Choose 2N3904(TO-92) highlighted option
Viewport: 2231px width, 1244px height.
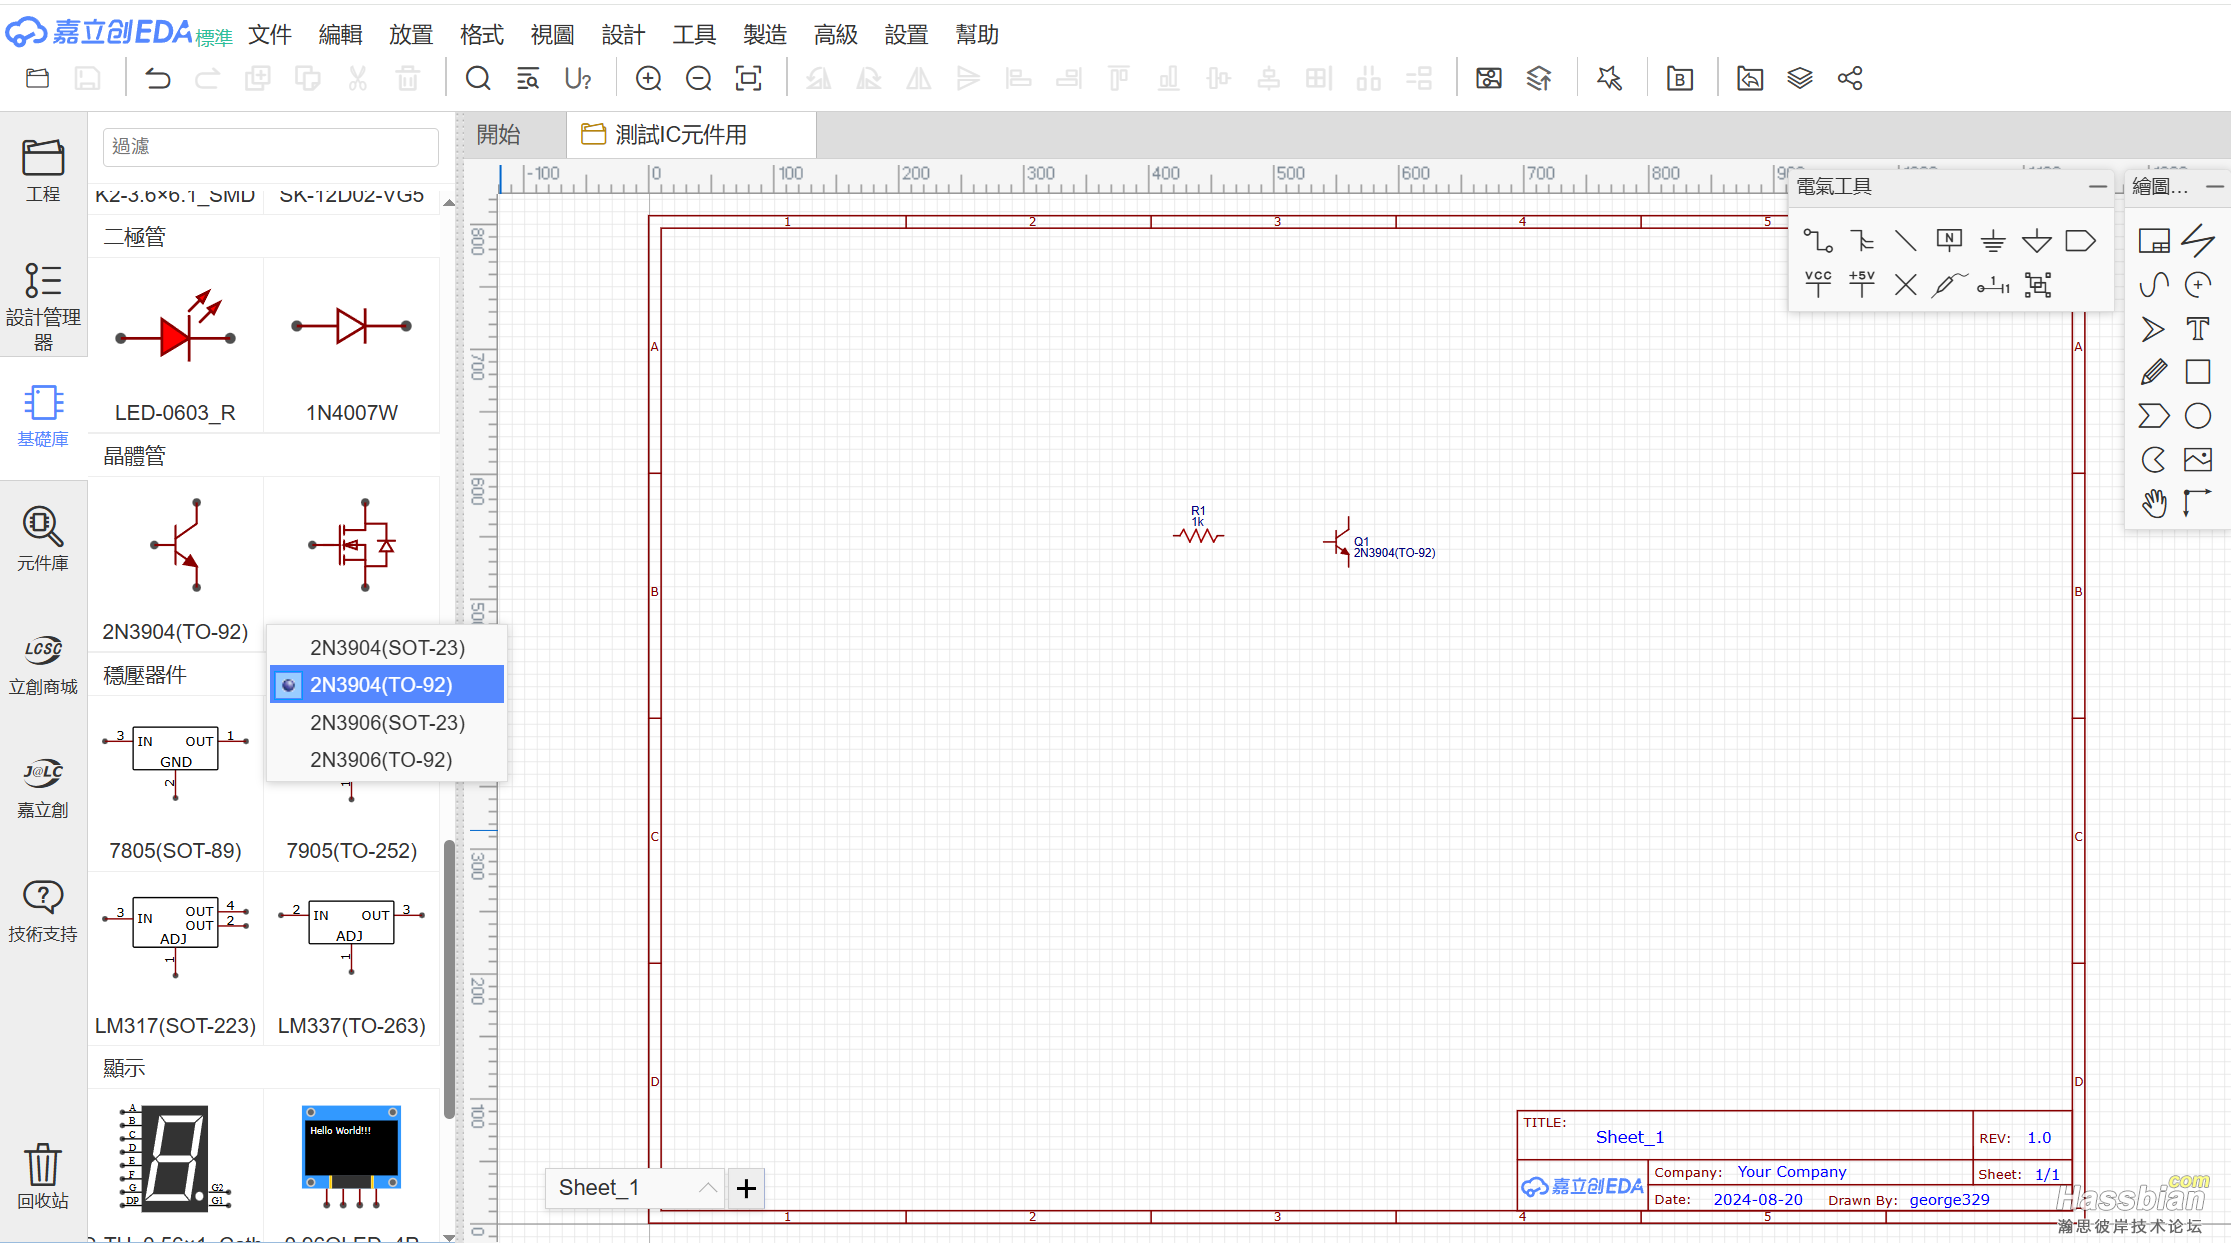point(387,685)
